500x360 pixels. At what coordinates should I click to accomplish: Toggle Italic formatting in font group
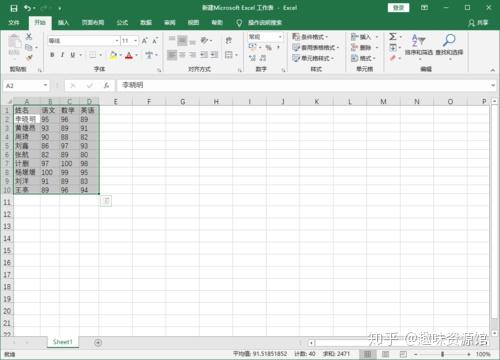pyautogui.click(x=62, y=55)
